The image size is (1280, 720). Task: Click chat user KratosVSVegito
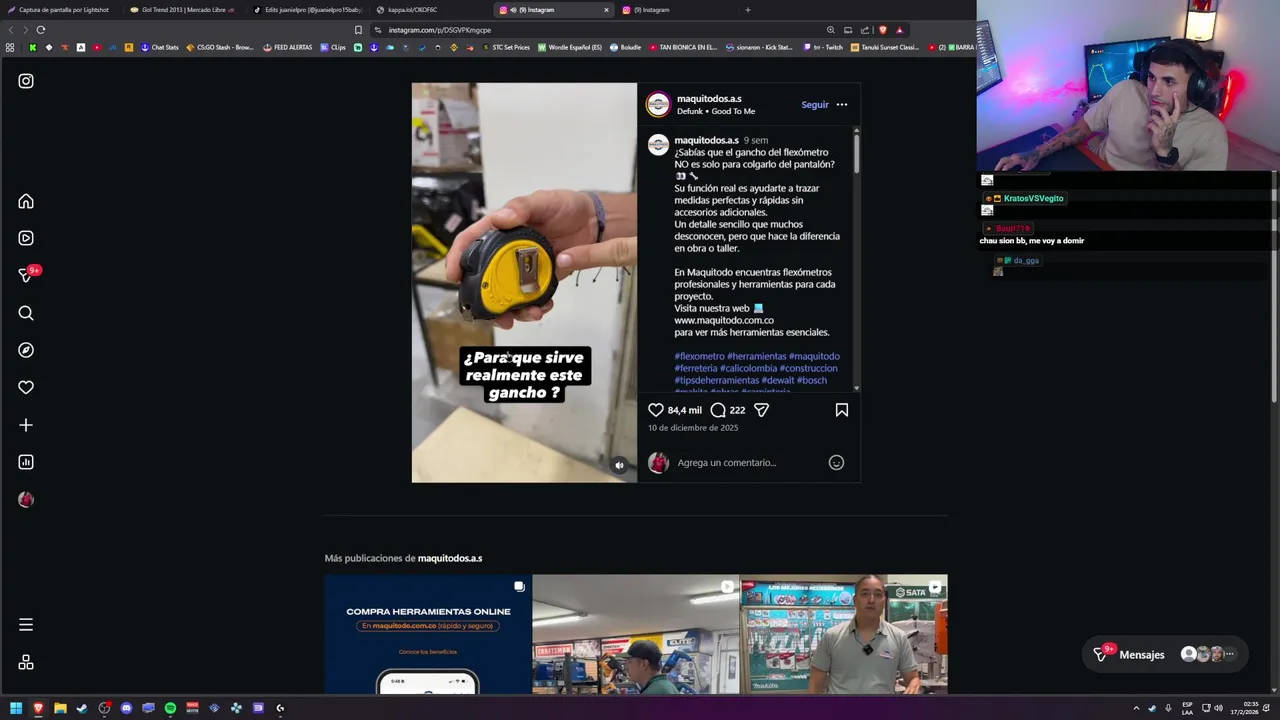click(1033, 198)
